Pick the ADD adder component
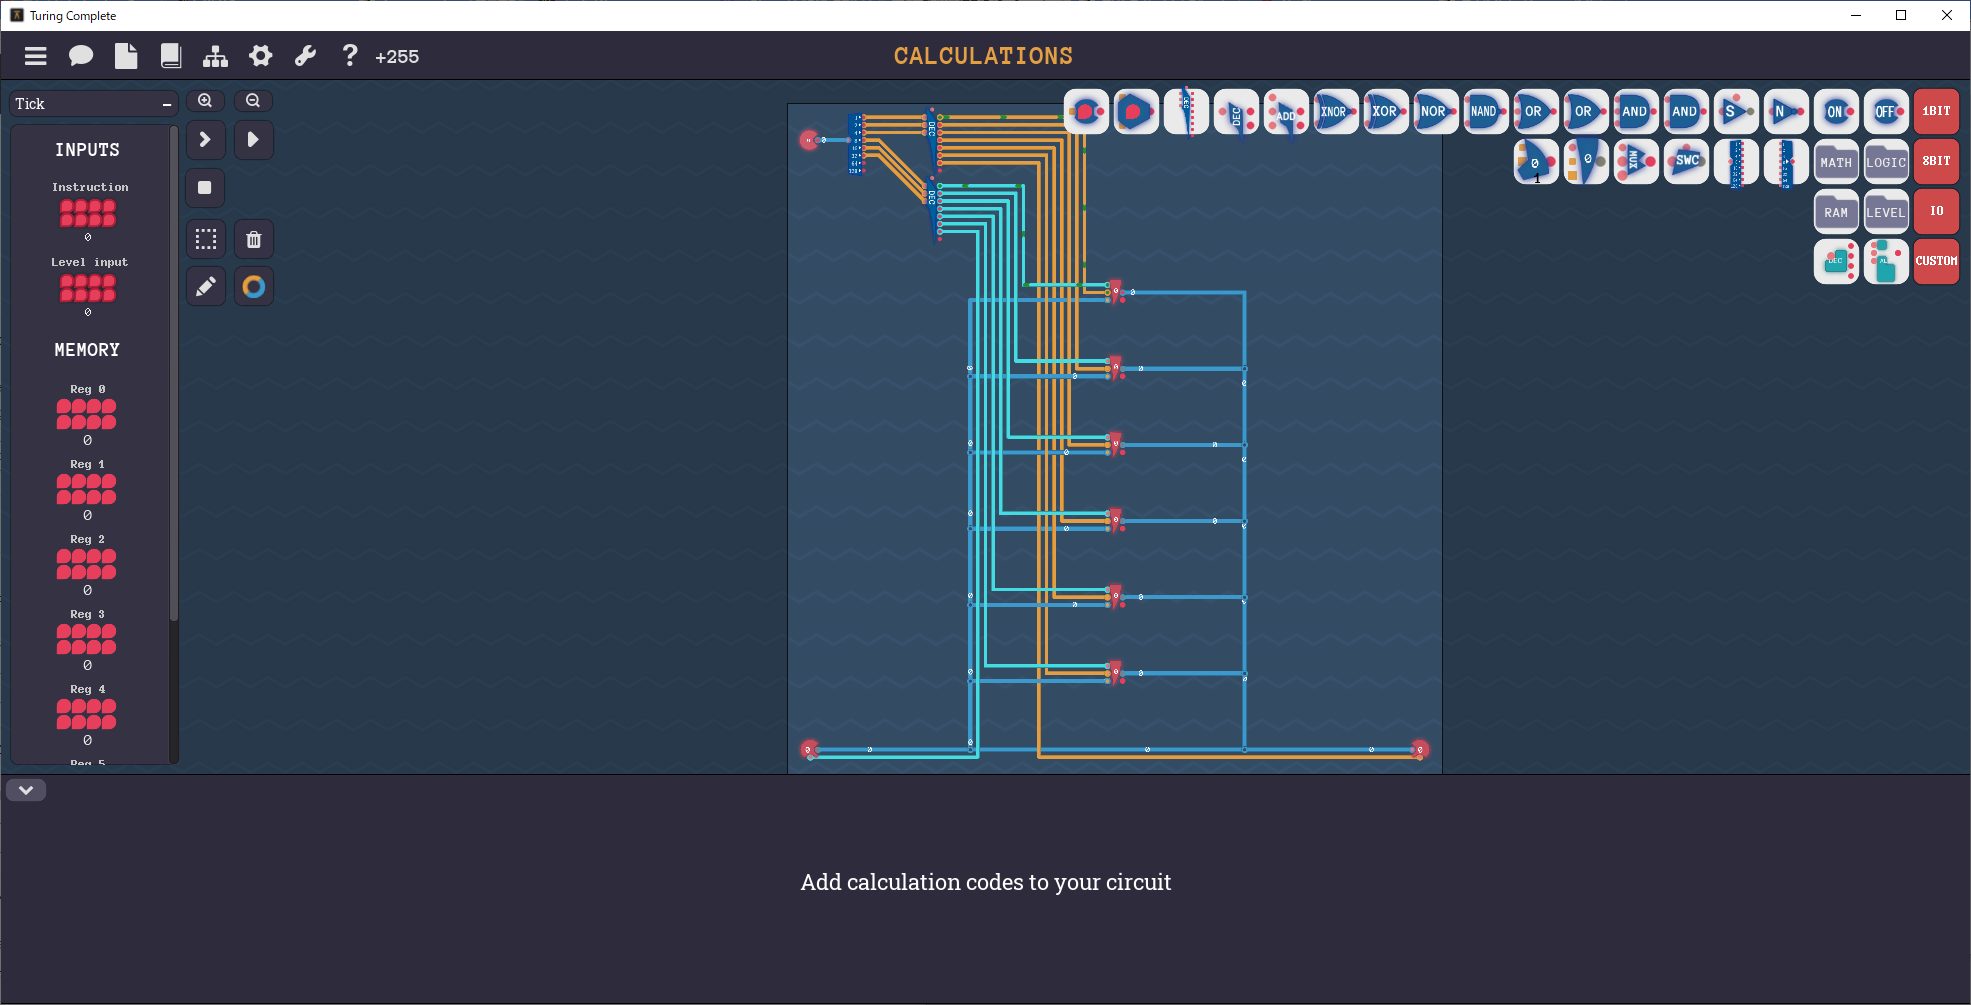This screenshot has height=1005, width=1971. (x=1285, y=112)
